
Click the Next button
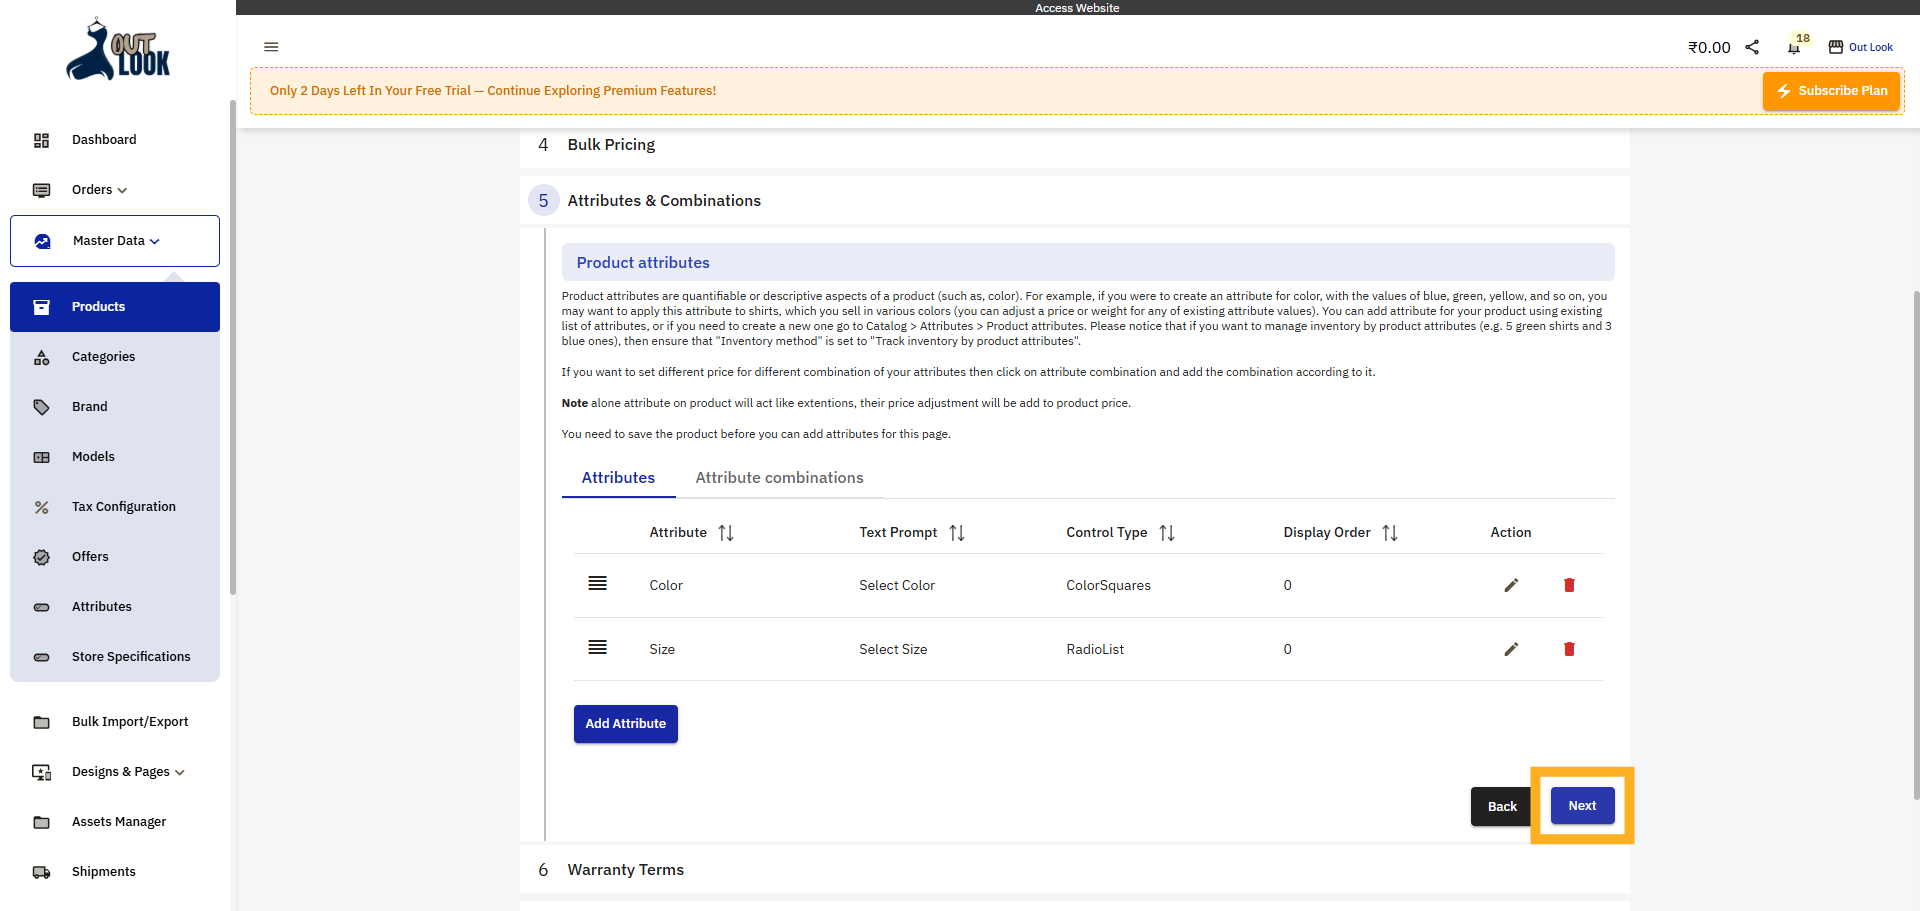[x=1581, y=806]
